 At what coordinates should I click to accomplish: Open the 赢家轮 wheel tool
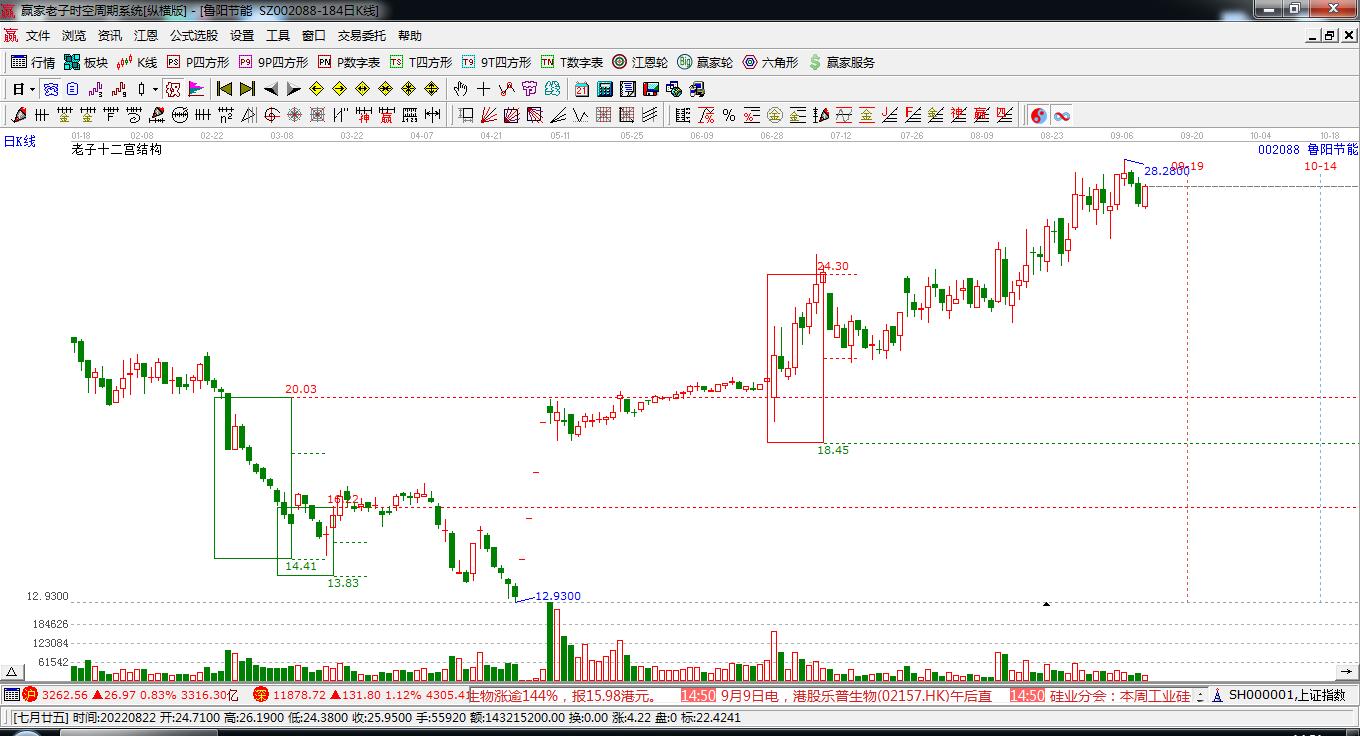pyautogui.click(x=705, y=62)
